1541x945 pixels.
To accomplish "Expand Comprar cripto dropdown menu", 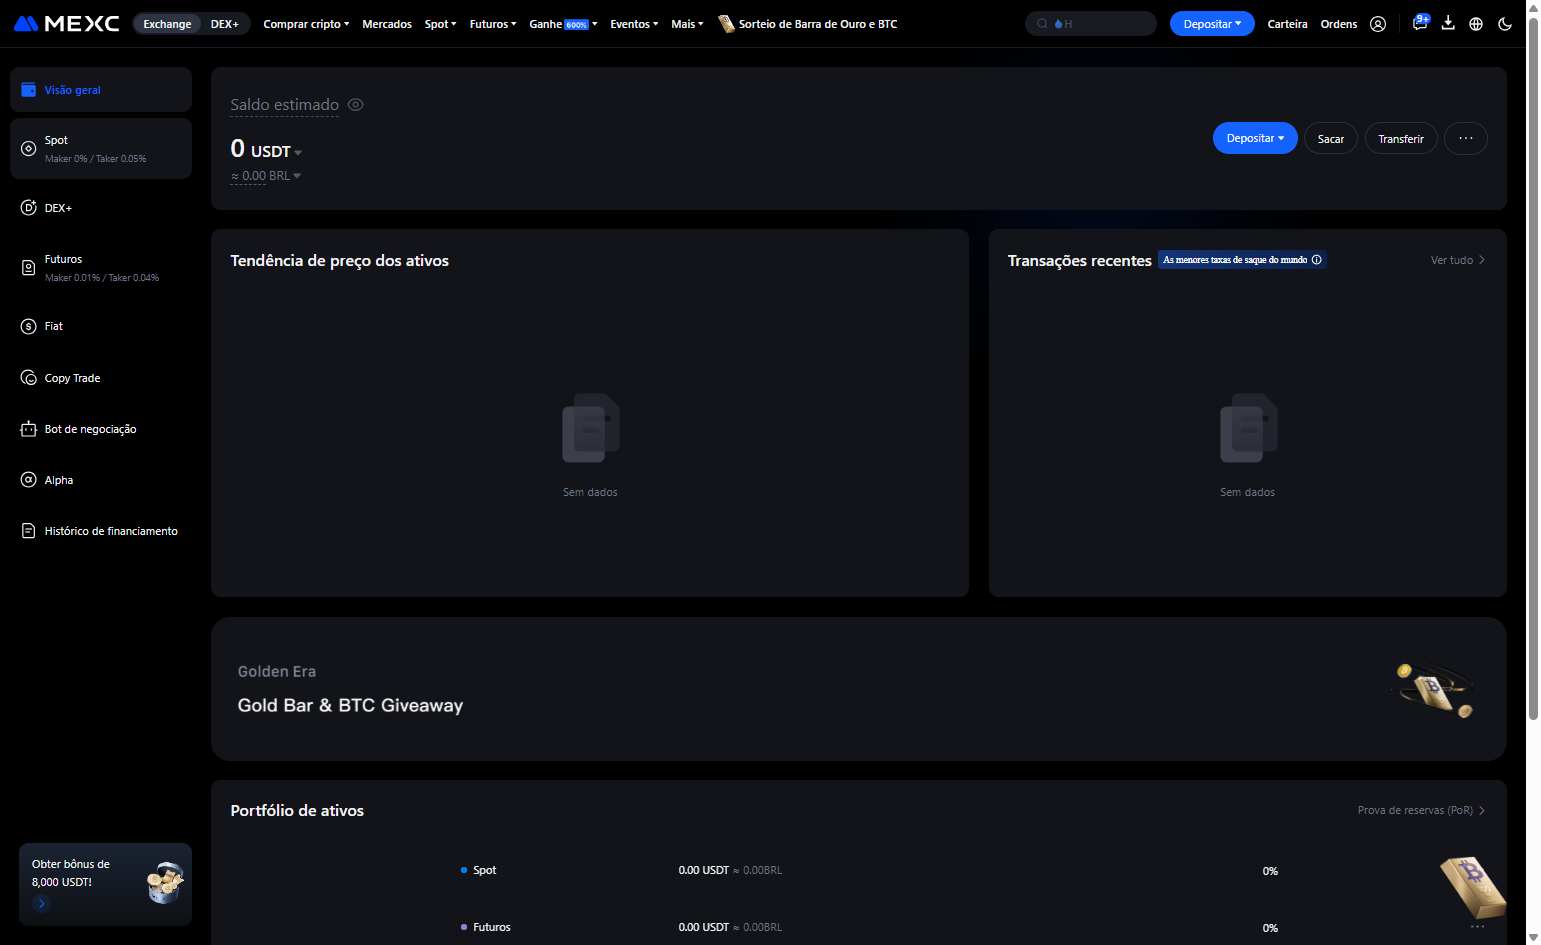I will [x=306, y=24].
